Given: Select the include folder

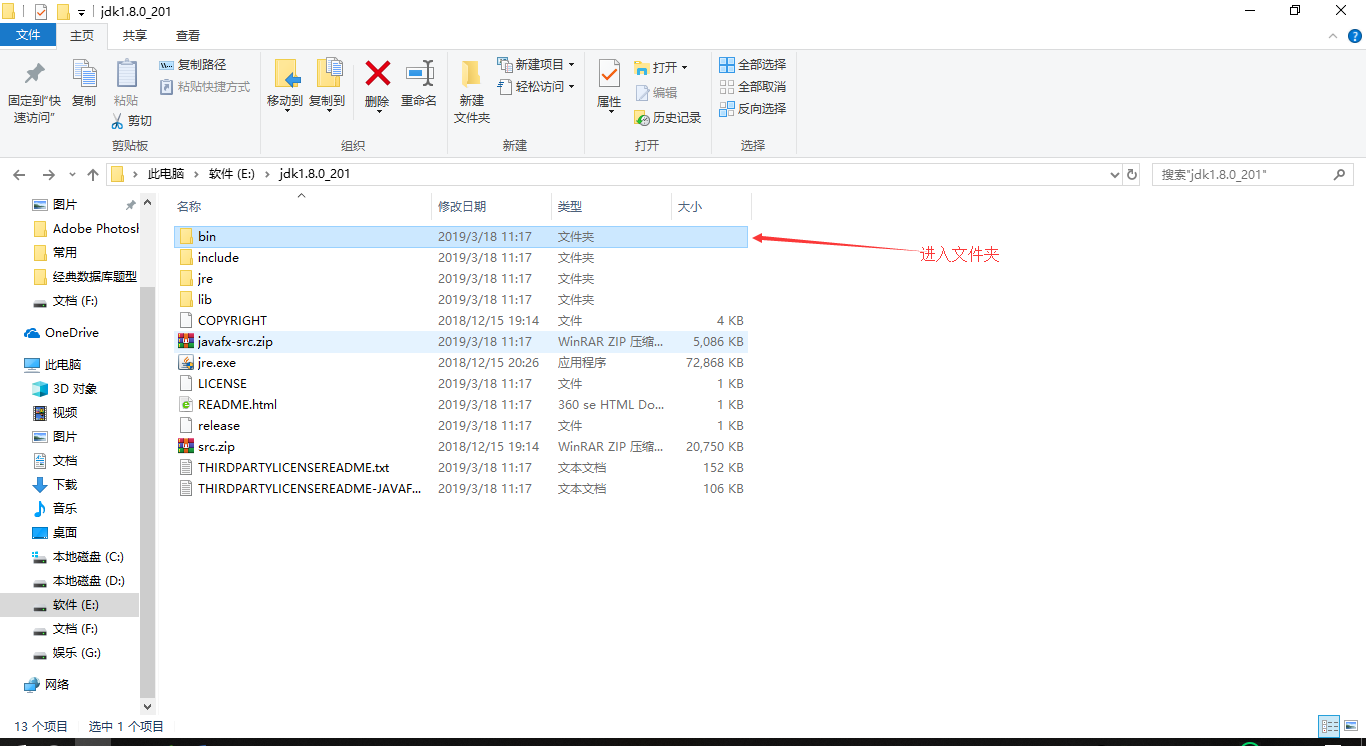Looking at the screenshot, I should [x=460, y=258].
